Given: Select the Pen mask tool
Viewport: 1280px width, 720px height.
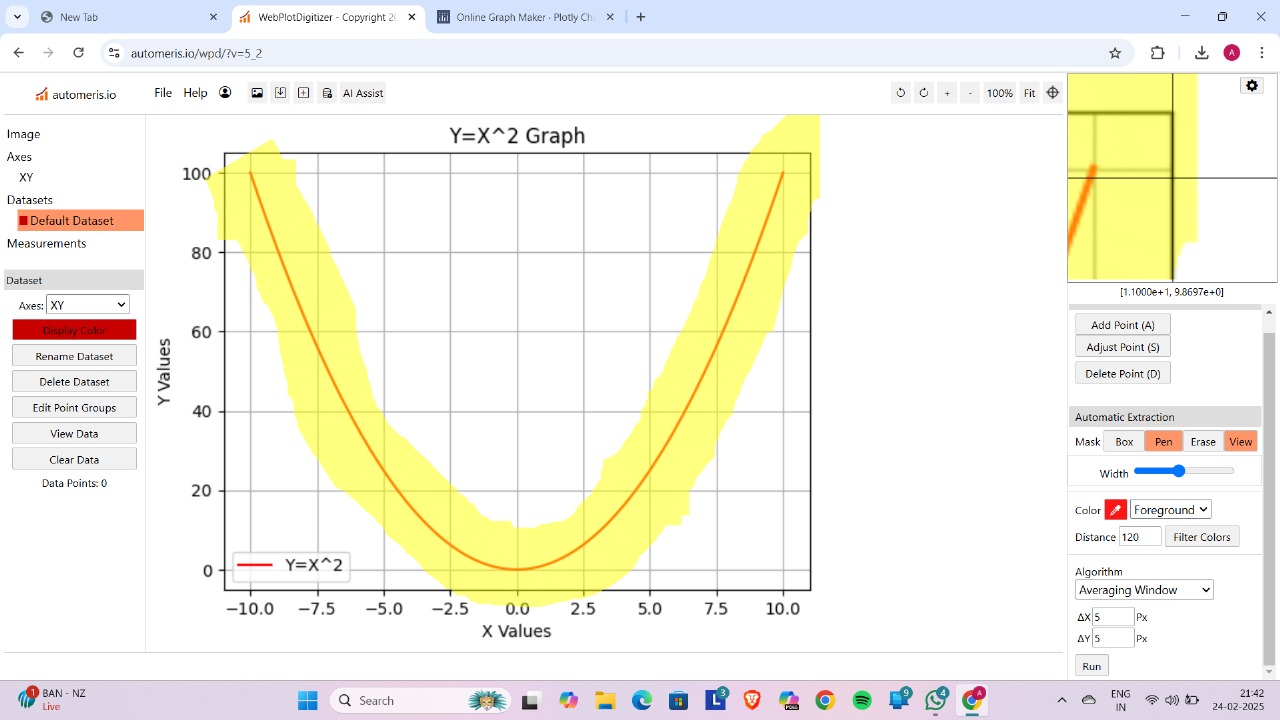Looking at the screenshot, I should coord(1163,441).
